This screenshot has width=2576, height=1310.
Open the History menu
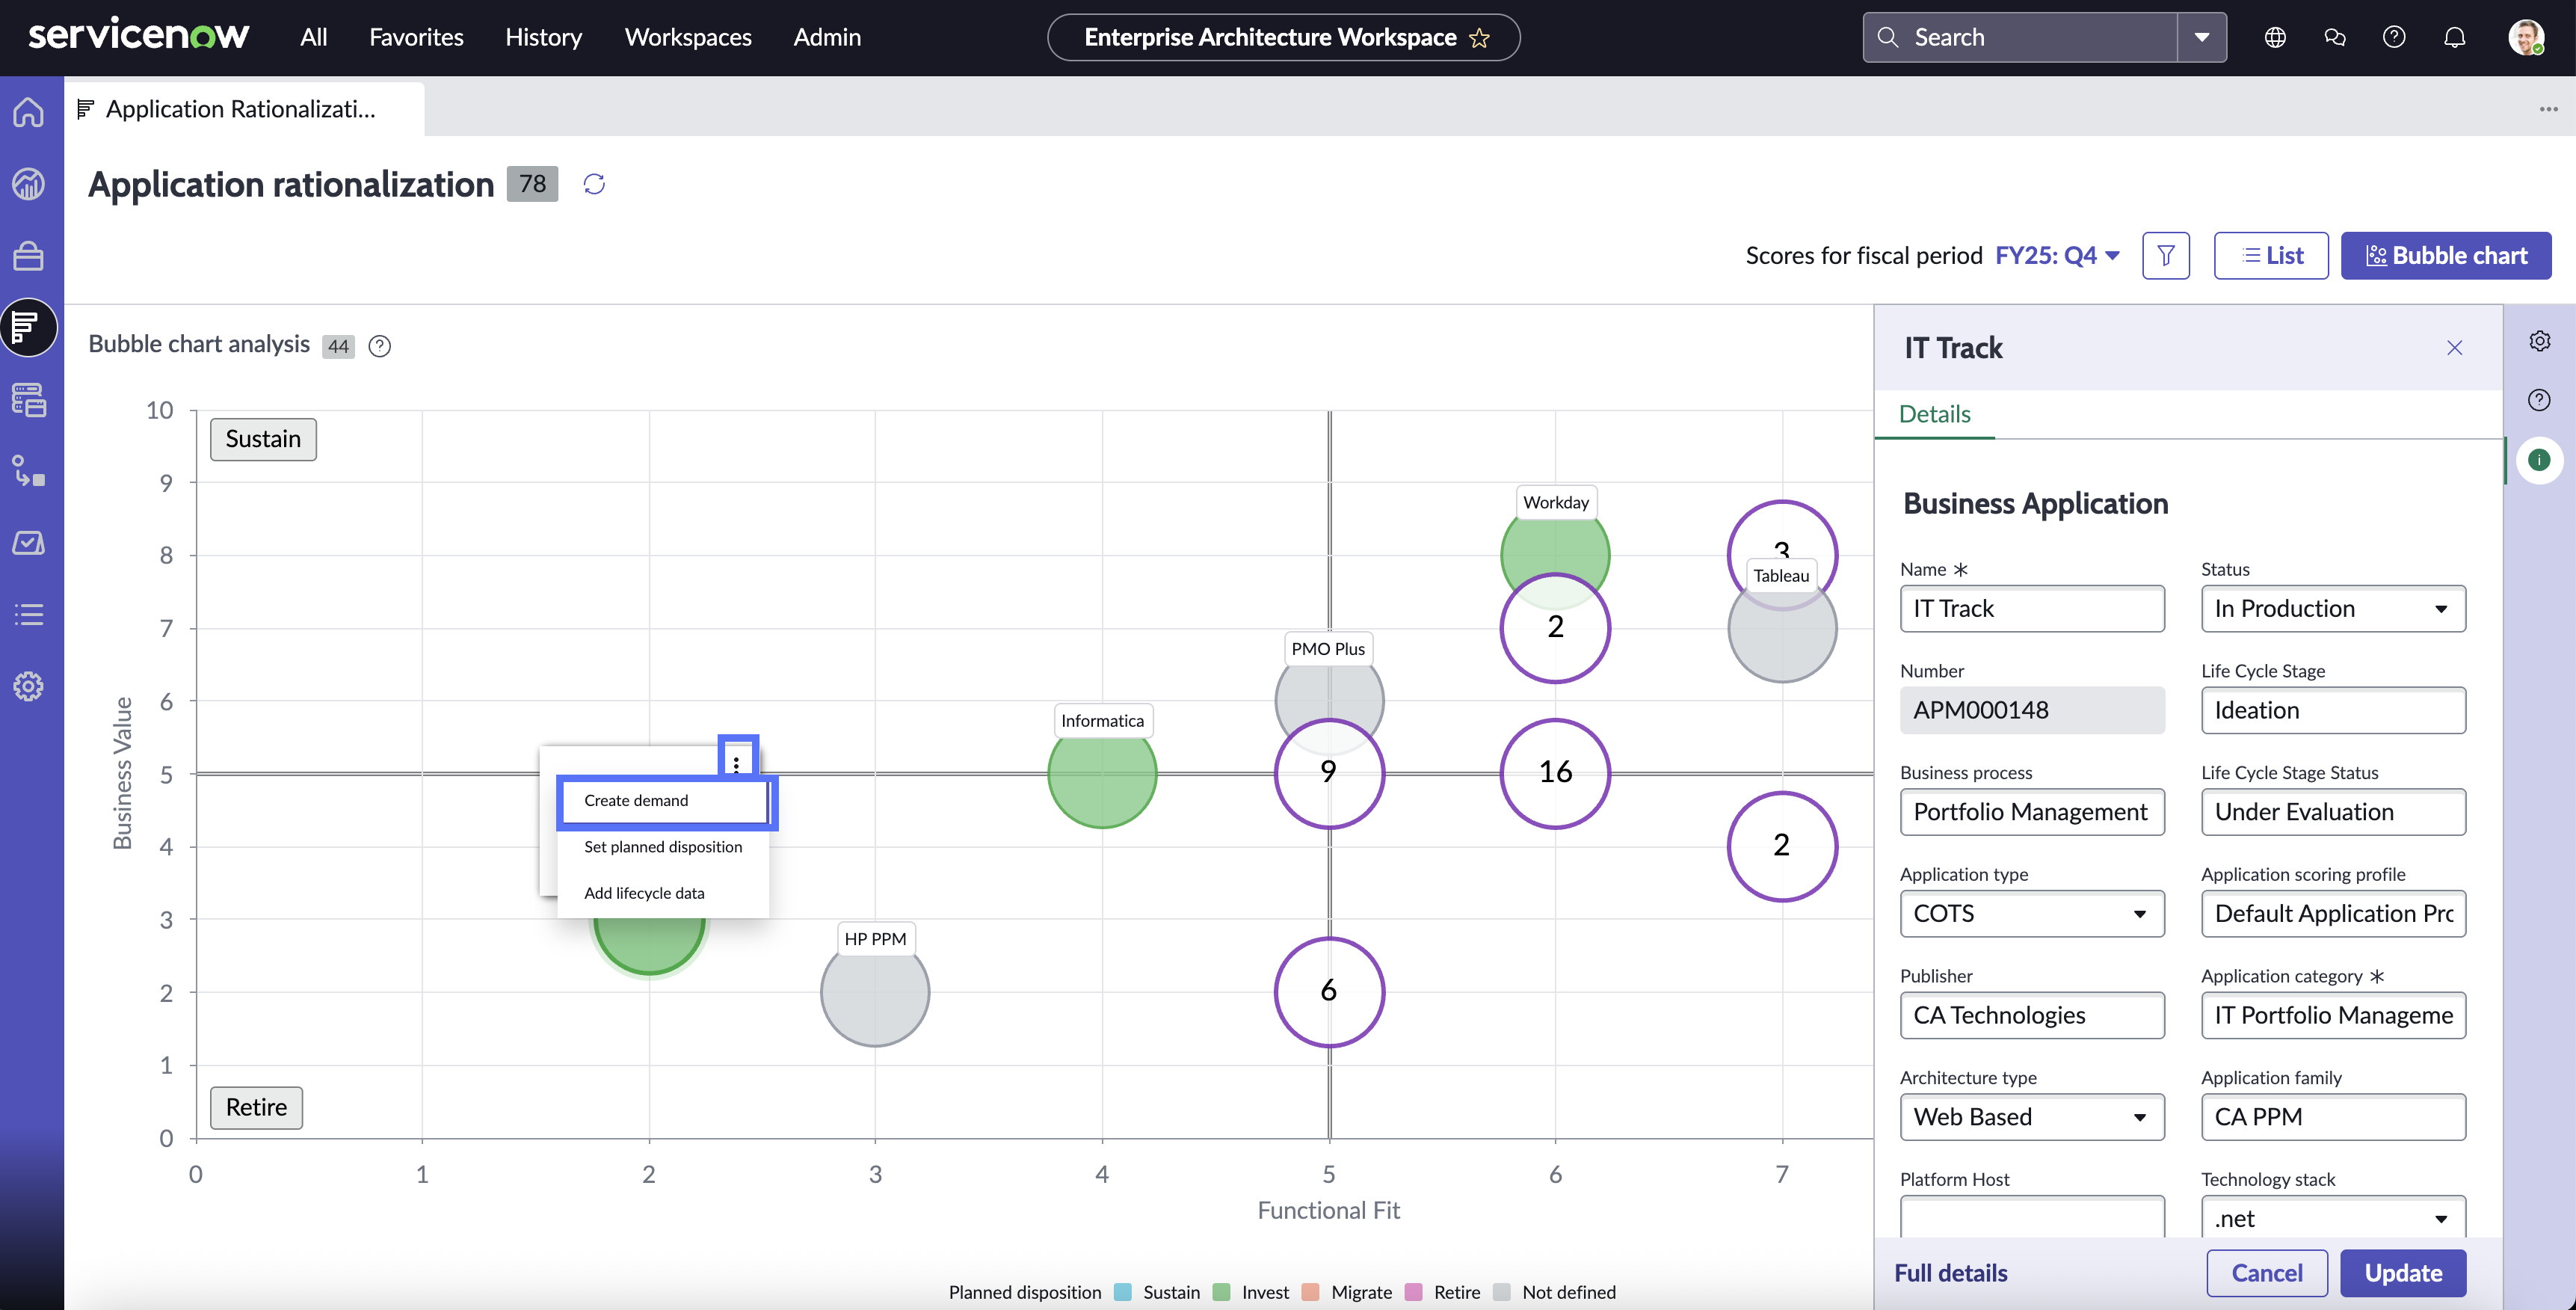(543, 37)
